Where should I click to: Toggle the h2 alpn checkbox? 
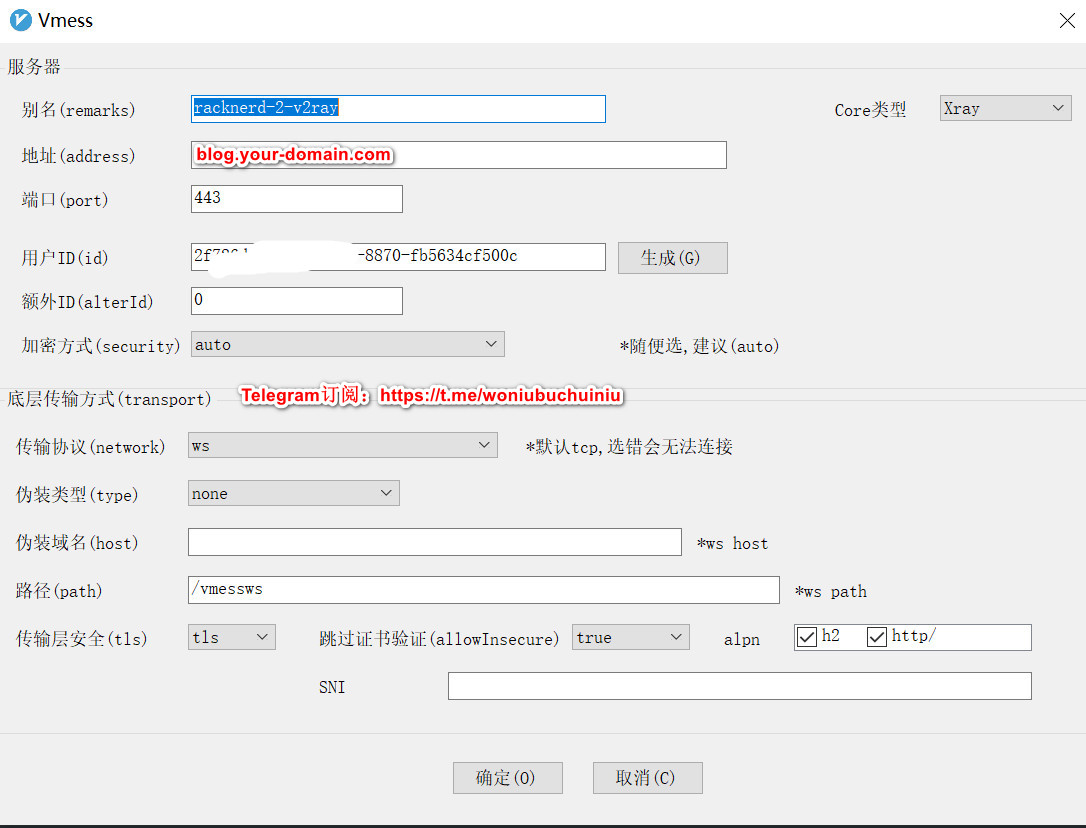(808, 637)
